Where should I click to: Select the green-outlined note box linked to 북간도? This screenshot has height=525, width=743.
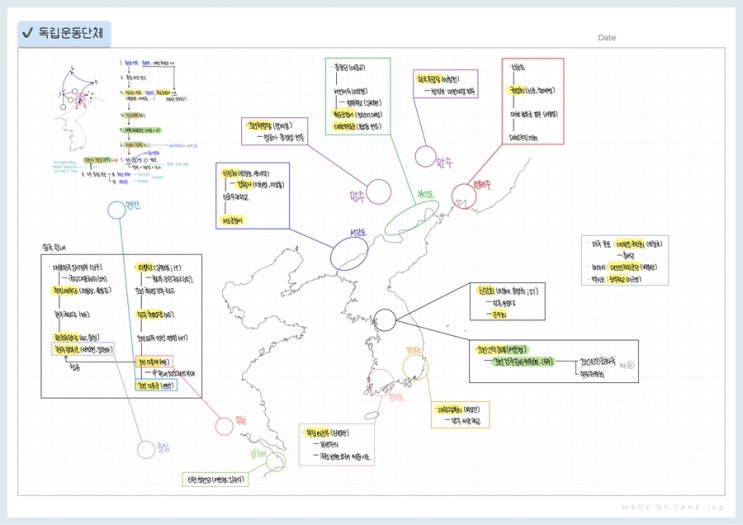pyautogui.click(x=358, y=96)
